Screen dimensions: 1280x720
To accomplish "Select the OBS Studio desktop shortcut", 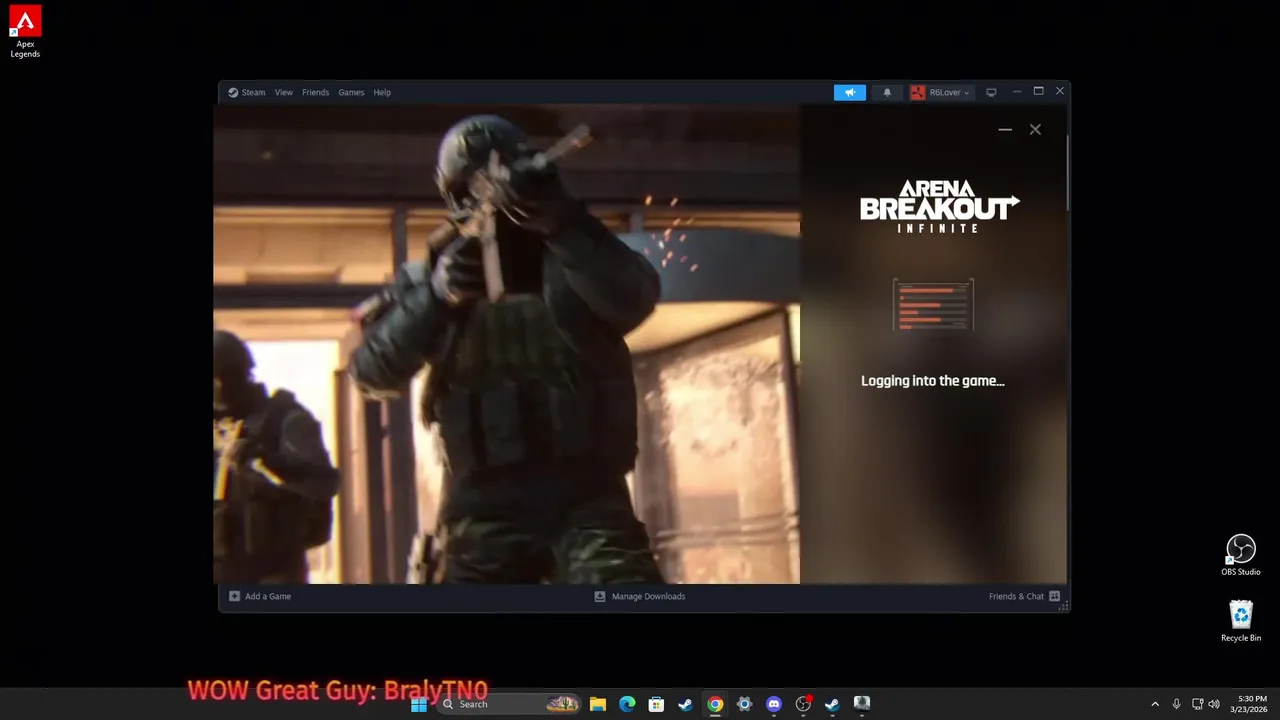I will click(x=1241, y=556).
